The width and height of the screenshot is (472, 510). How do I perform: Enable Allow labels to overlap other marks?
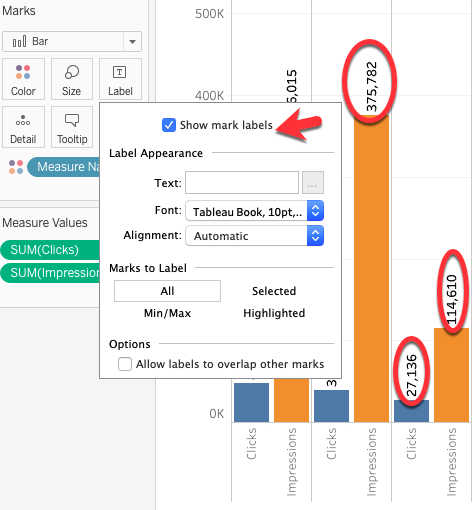[125, 364]
